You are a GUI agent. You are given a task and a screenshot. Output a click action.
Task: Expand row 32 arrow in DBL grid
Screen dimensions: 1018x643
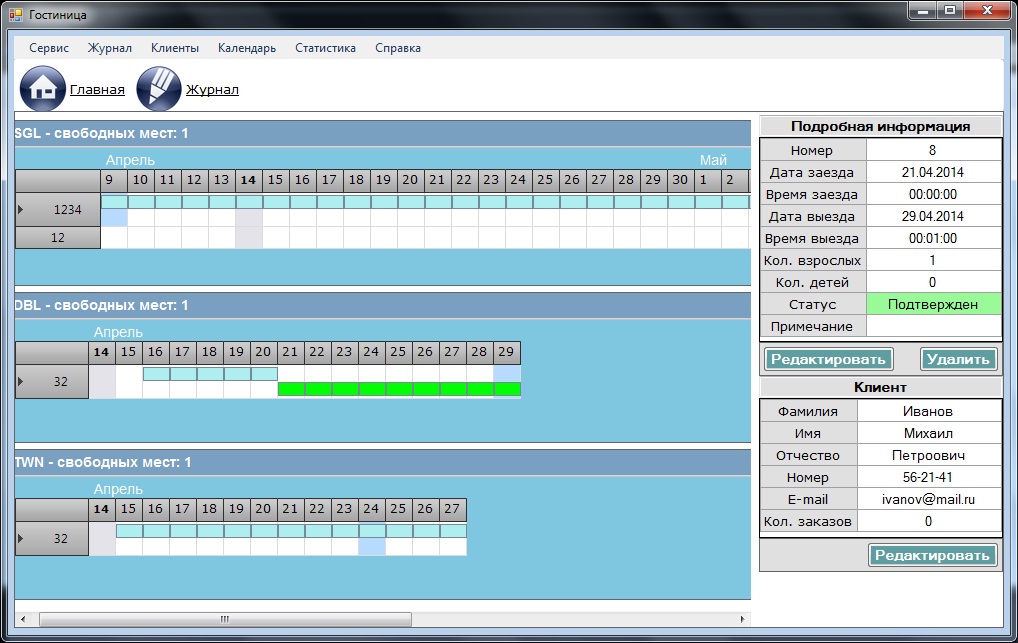coord(20,381)
